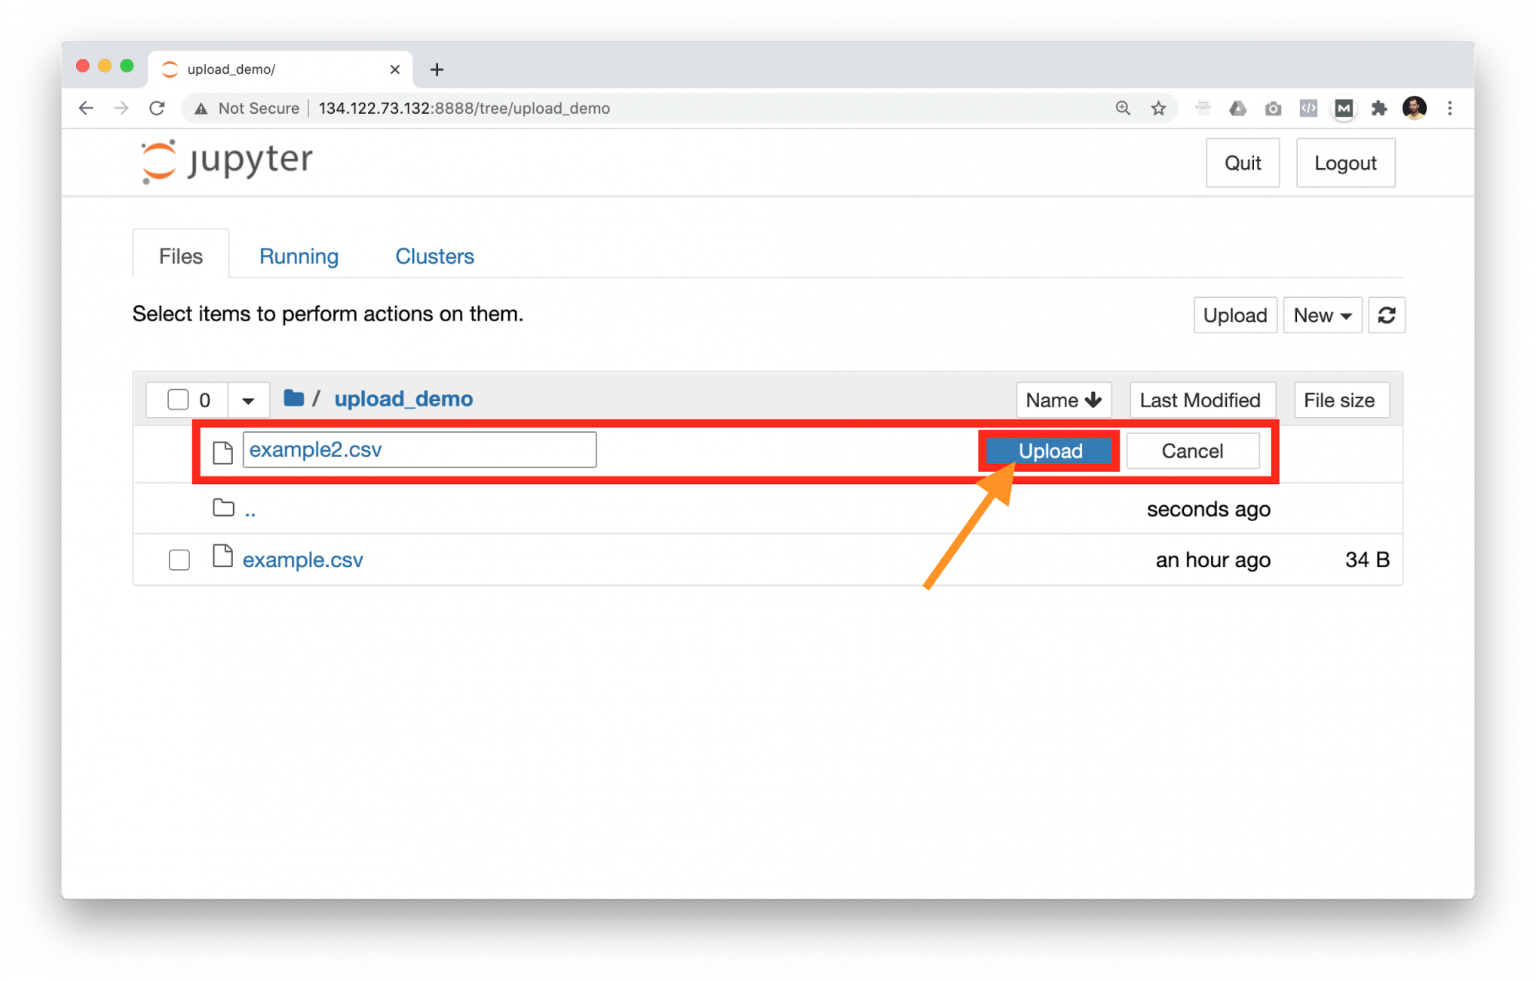Refresh the file list with circular arrow icon
Image resolution: width=1536 pixels, height=981 pixels.
click(1387, 315)
